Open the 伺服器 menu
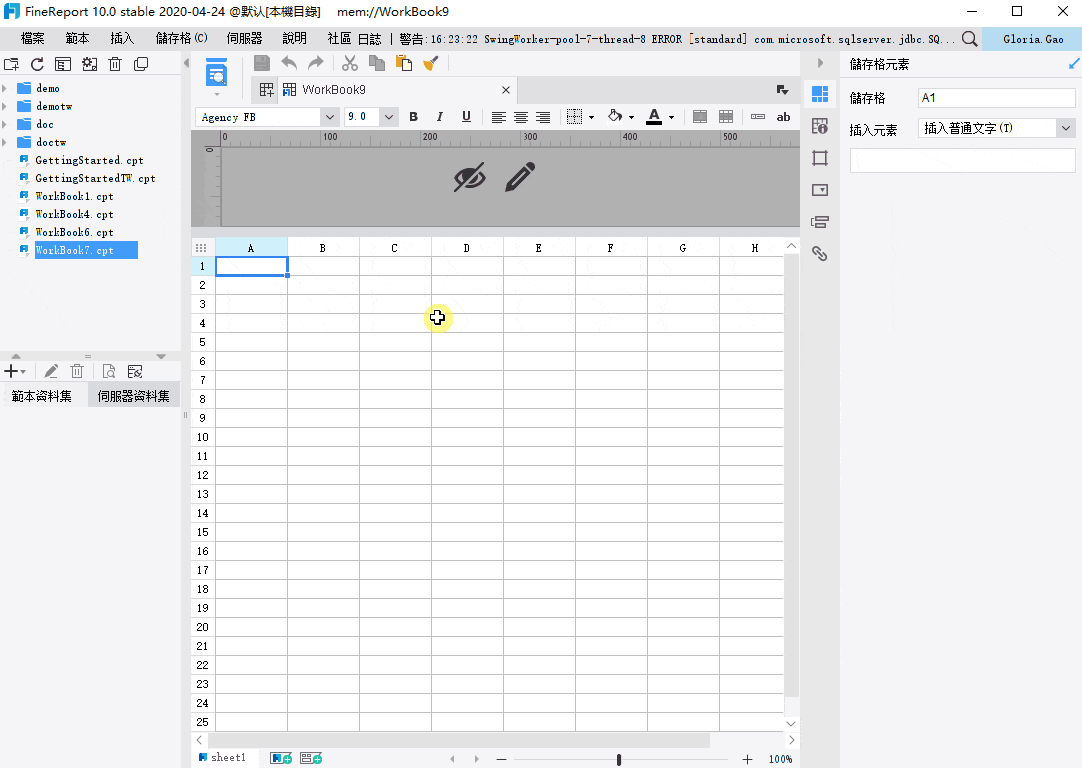The height and width of the screenshot is (768, 1082). pos(244,39)
